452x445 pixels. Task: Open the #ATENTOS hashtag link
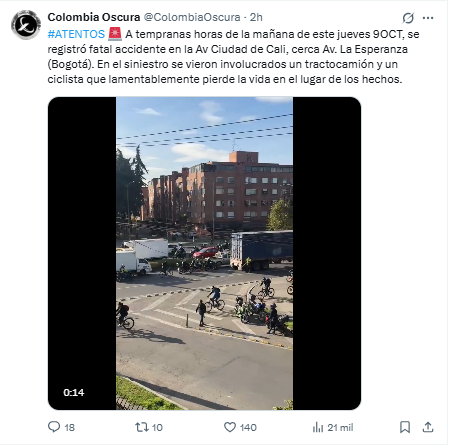76,34
